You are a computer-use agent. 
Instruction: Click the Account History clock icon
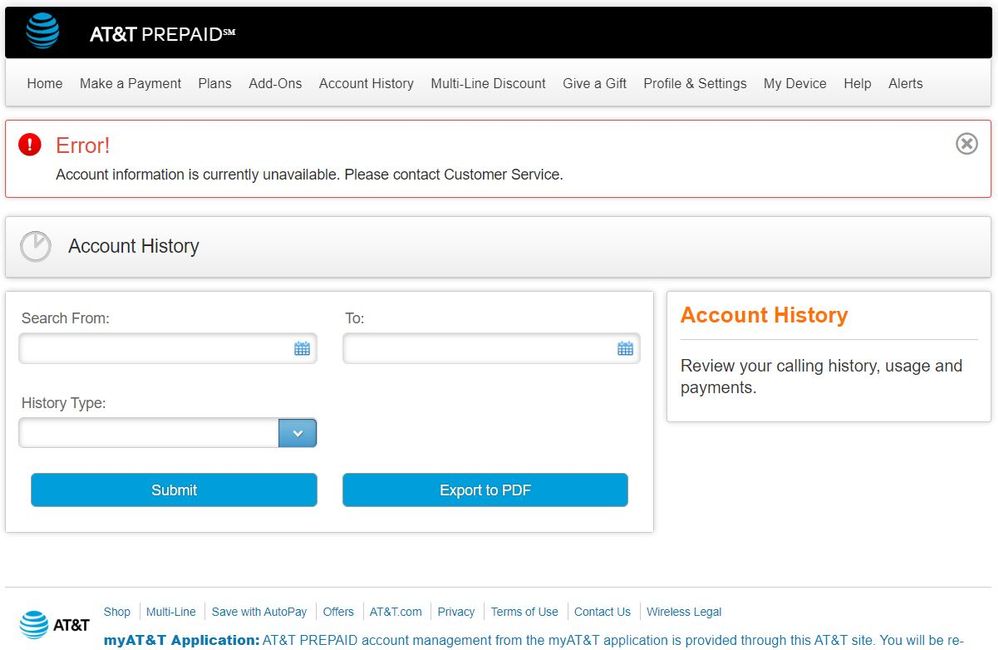point(36,247)
